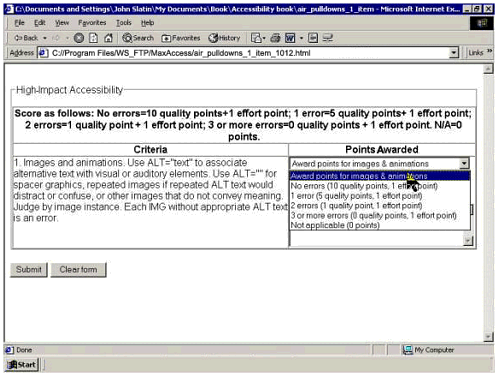
Task: Click the text area scroll down arrow
Action: [468, 240]
